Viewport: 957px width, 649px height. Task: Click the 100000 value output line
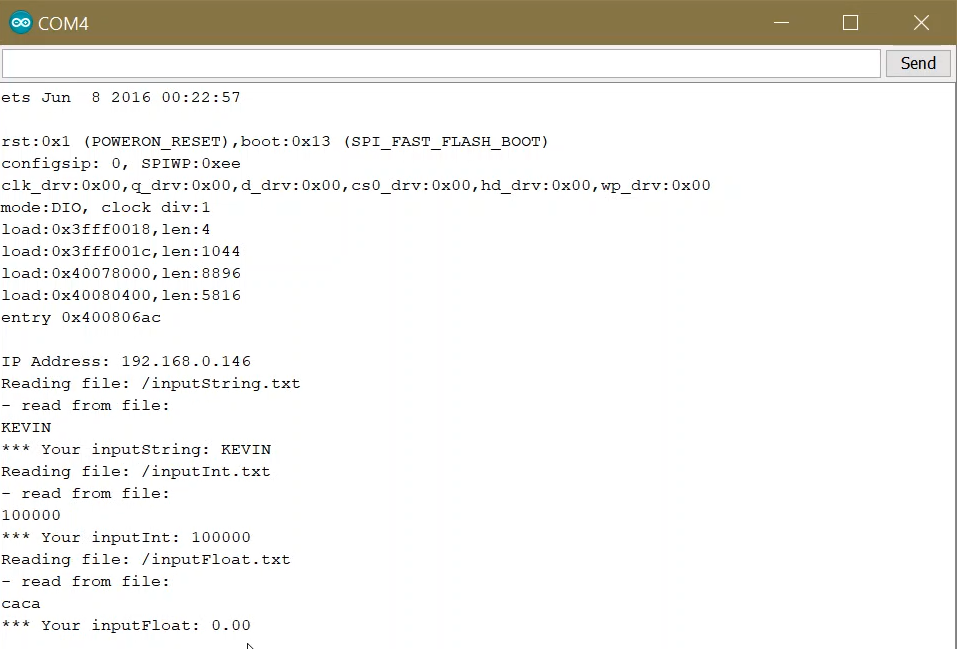click(x=29, y=515)
